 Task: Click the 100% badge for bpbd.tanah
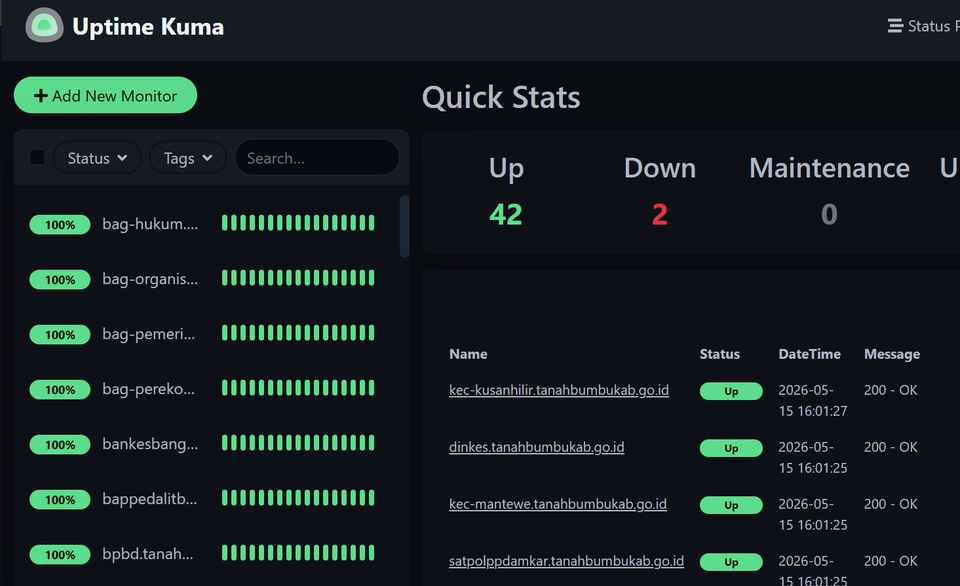60,555
